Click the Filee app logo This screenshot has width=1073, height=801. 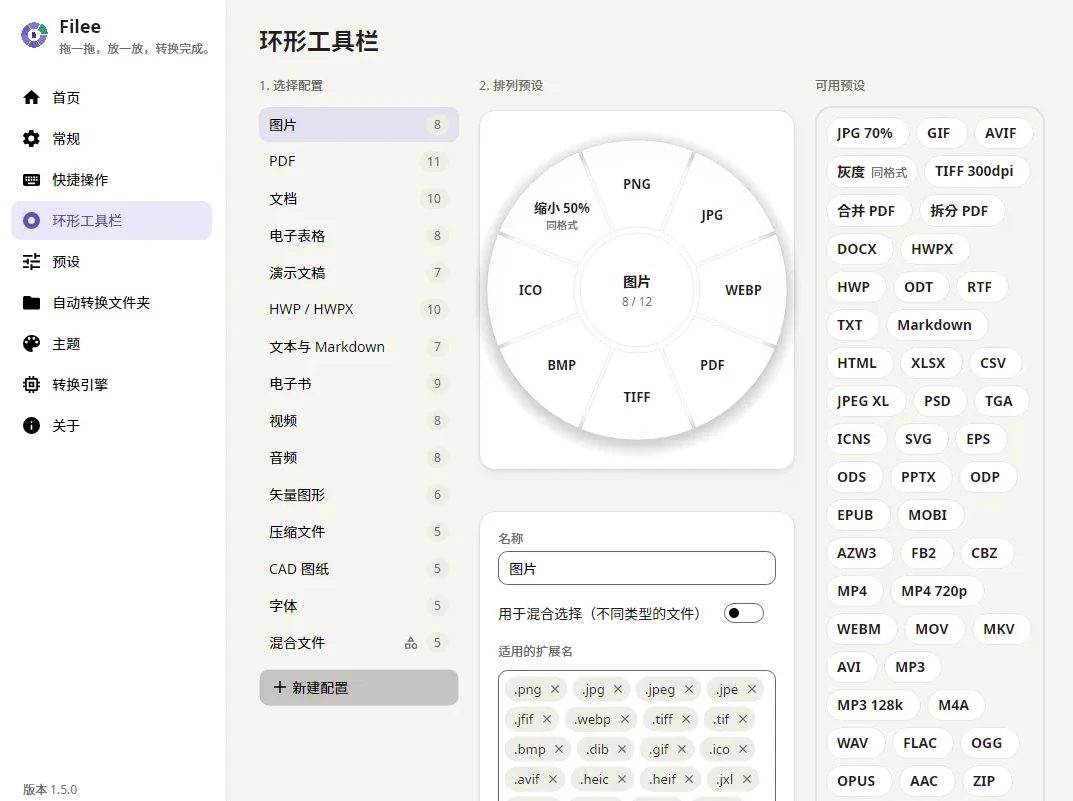pyautogui.click(x=34, y=35)
